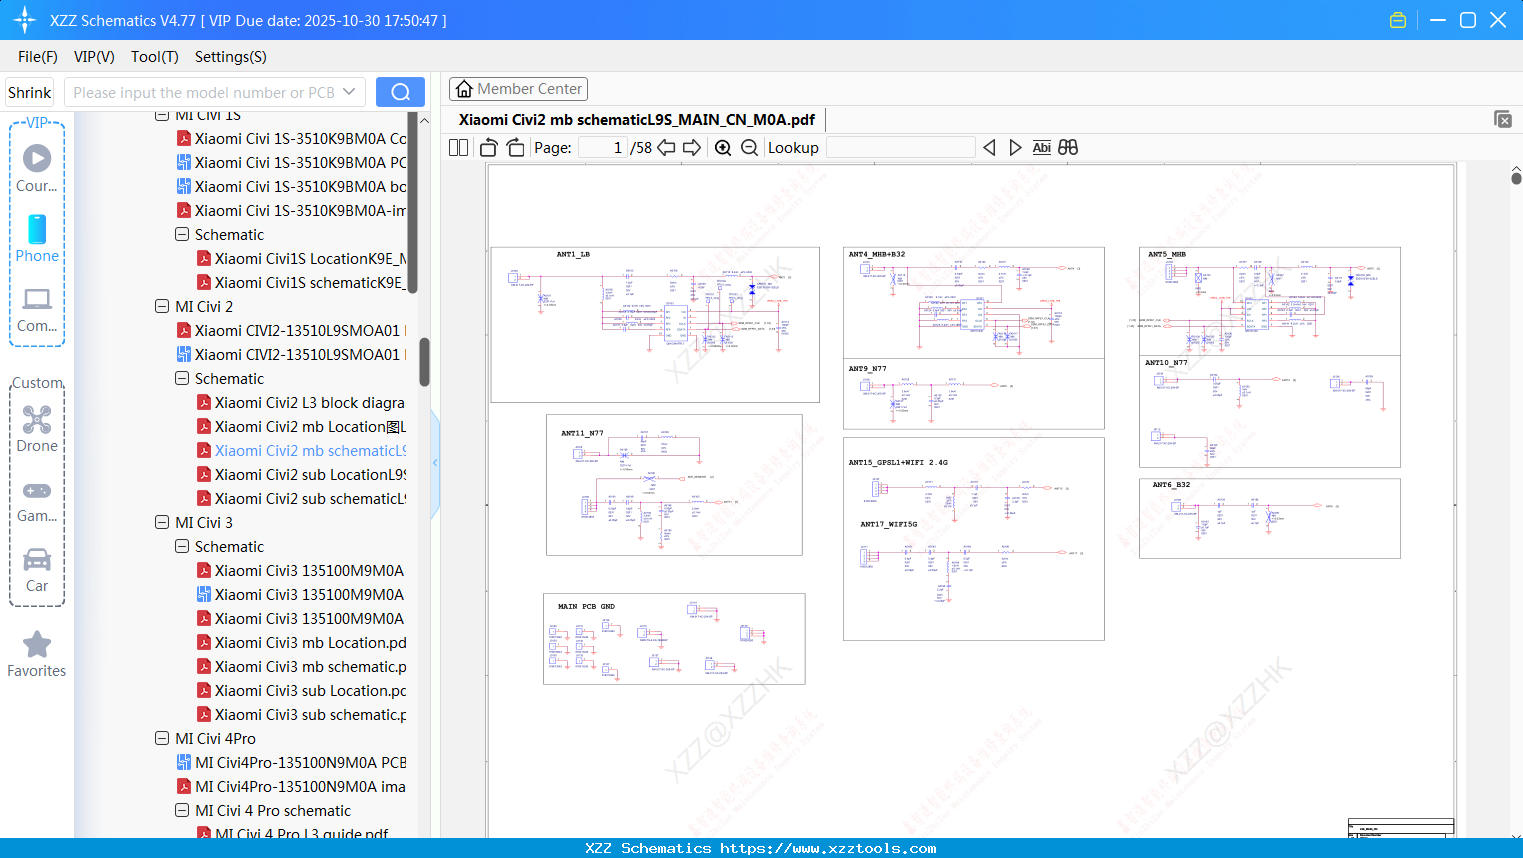1523x858 pixels.
Task: Find next lookup result triangle
Action: tap(1015, 147)
